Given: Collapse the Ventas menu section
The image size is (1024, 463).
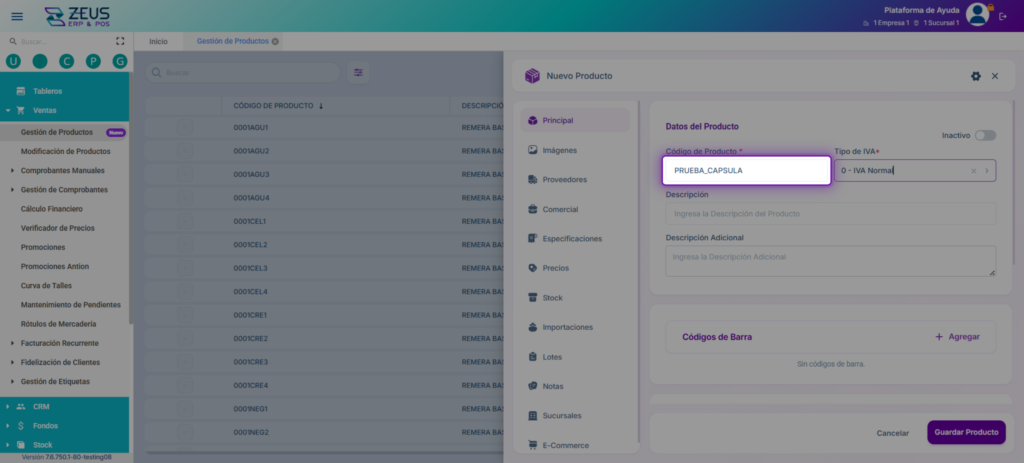Looking at the screenshot, I should pyautogui.click(x=8, y=110).
